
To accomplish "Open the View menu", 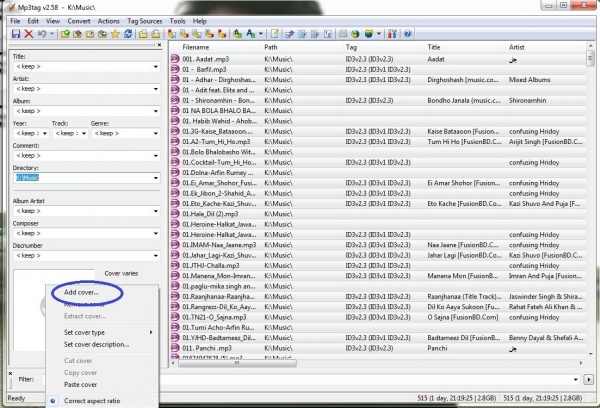I will (x=53, y=21).
